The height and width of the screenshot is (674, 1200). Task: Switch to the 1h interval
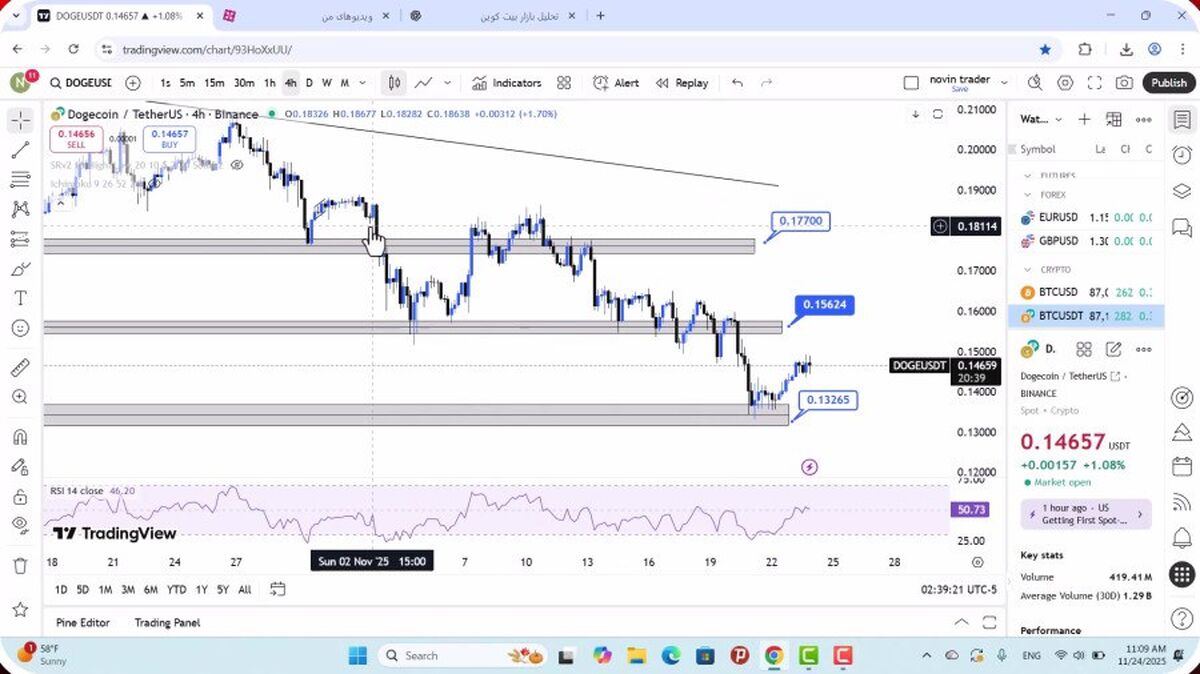269,83
